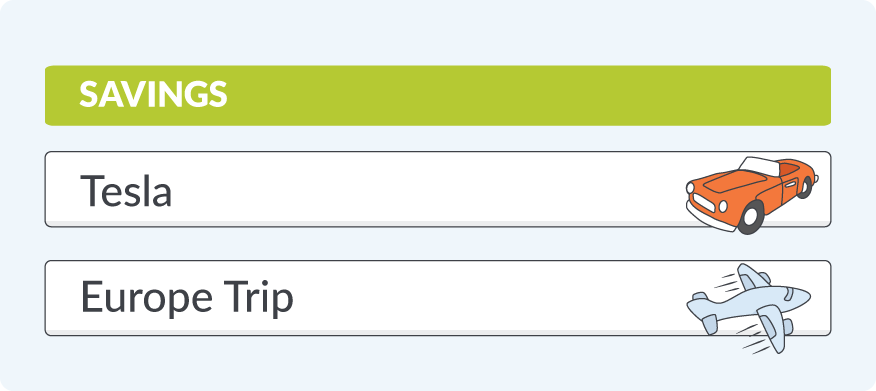876x391 pixels.
Task: Click the Europe Trip label text
Action: point(187,299)
